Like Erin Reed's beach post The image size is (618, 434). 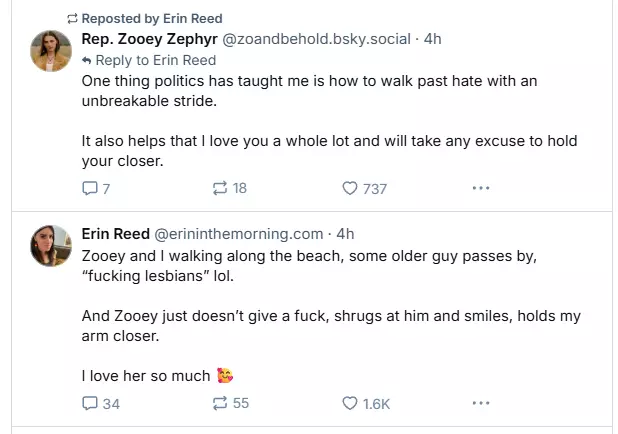pyautogui.click(x=350, y=403)
